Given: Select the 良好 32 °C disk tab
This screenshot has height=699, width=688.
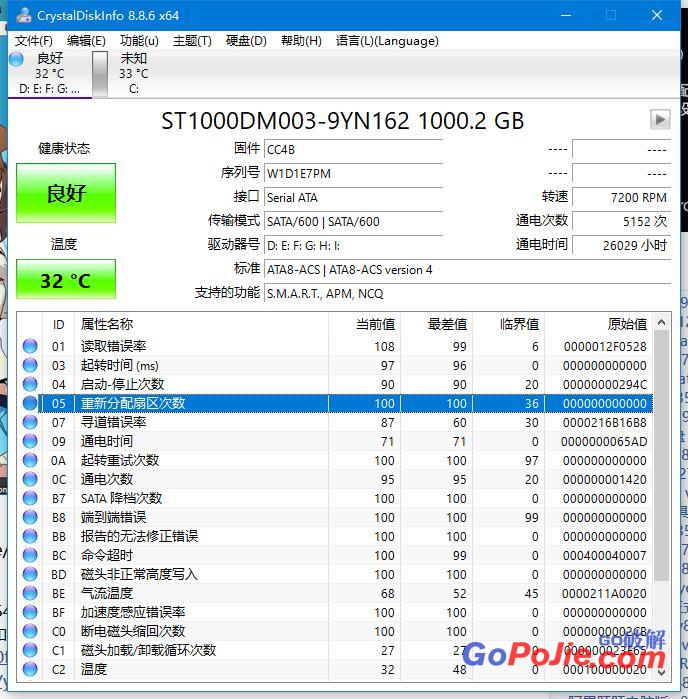Looking at the screenshot, I should coord(50,74).
